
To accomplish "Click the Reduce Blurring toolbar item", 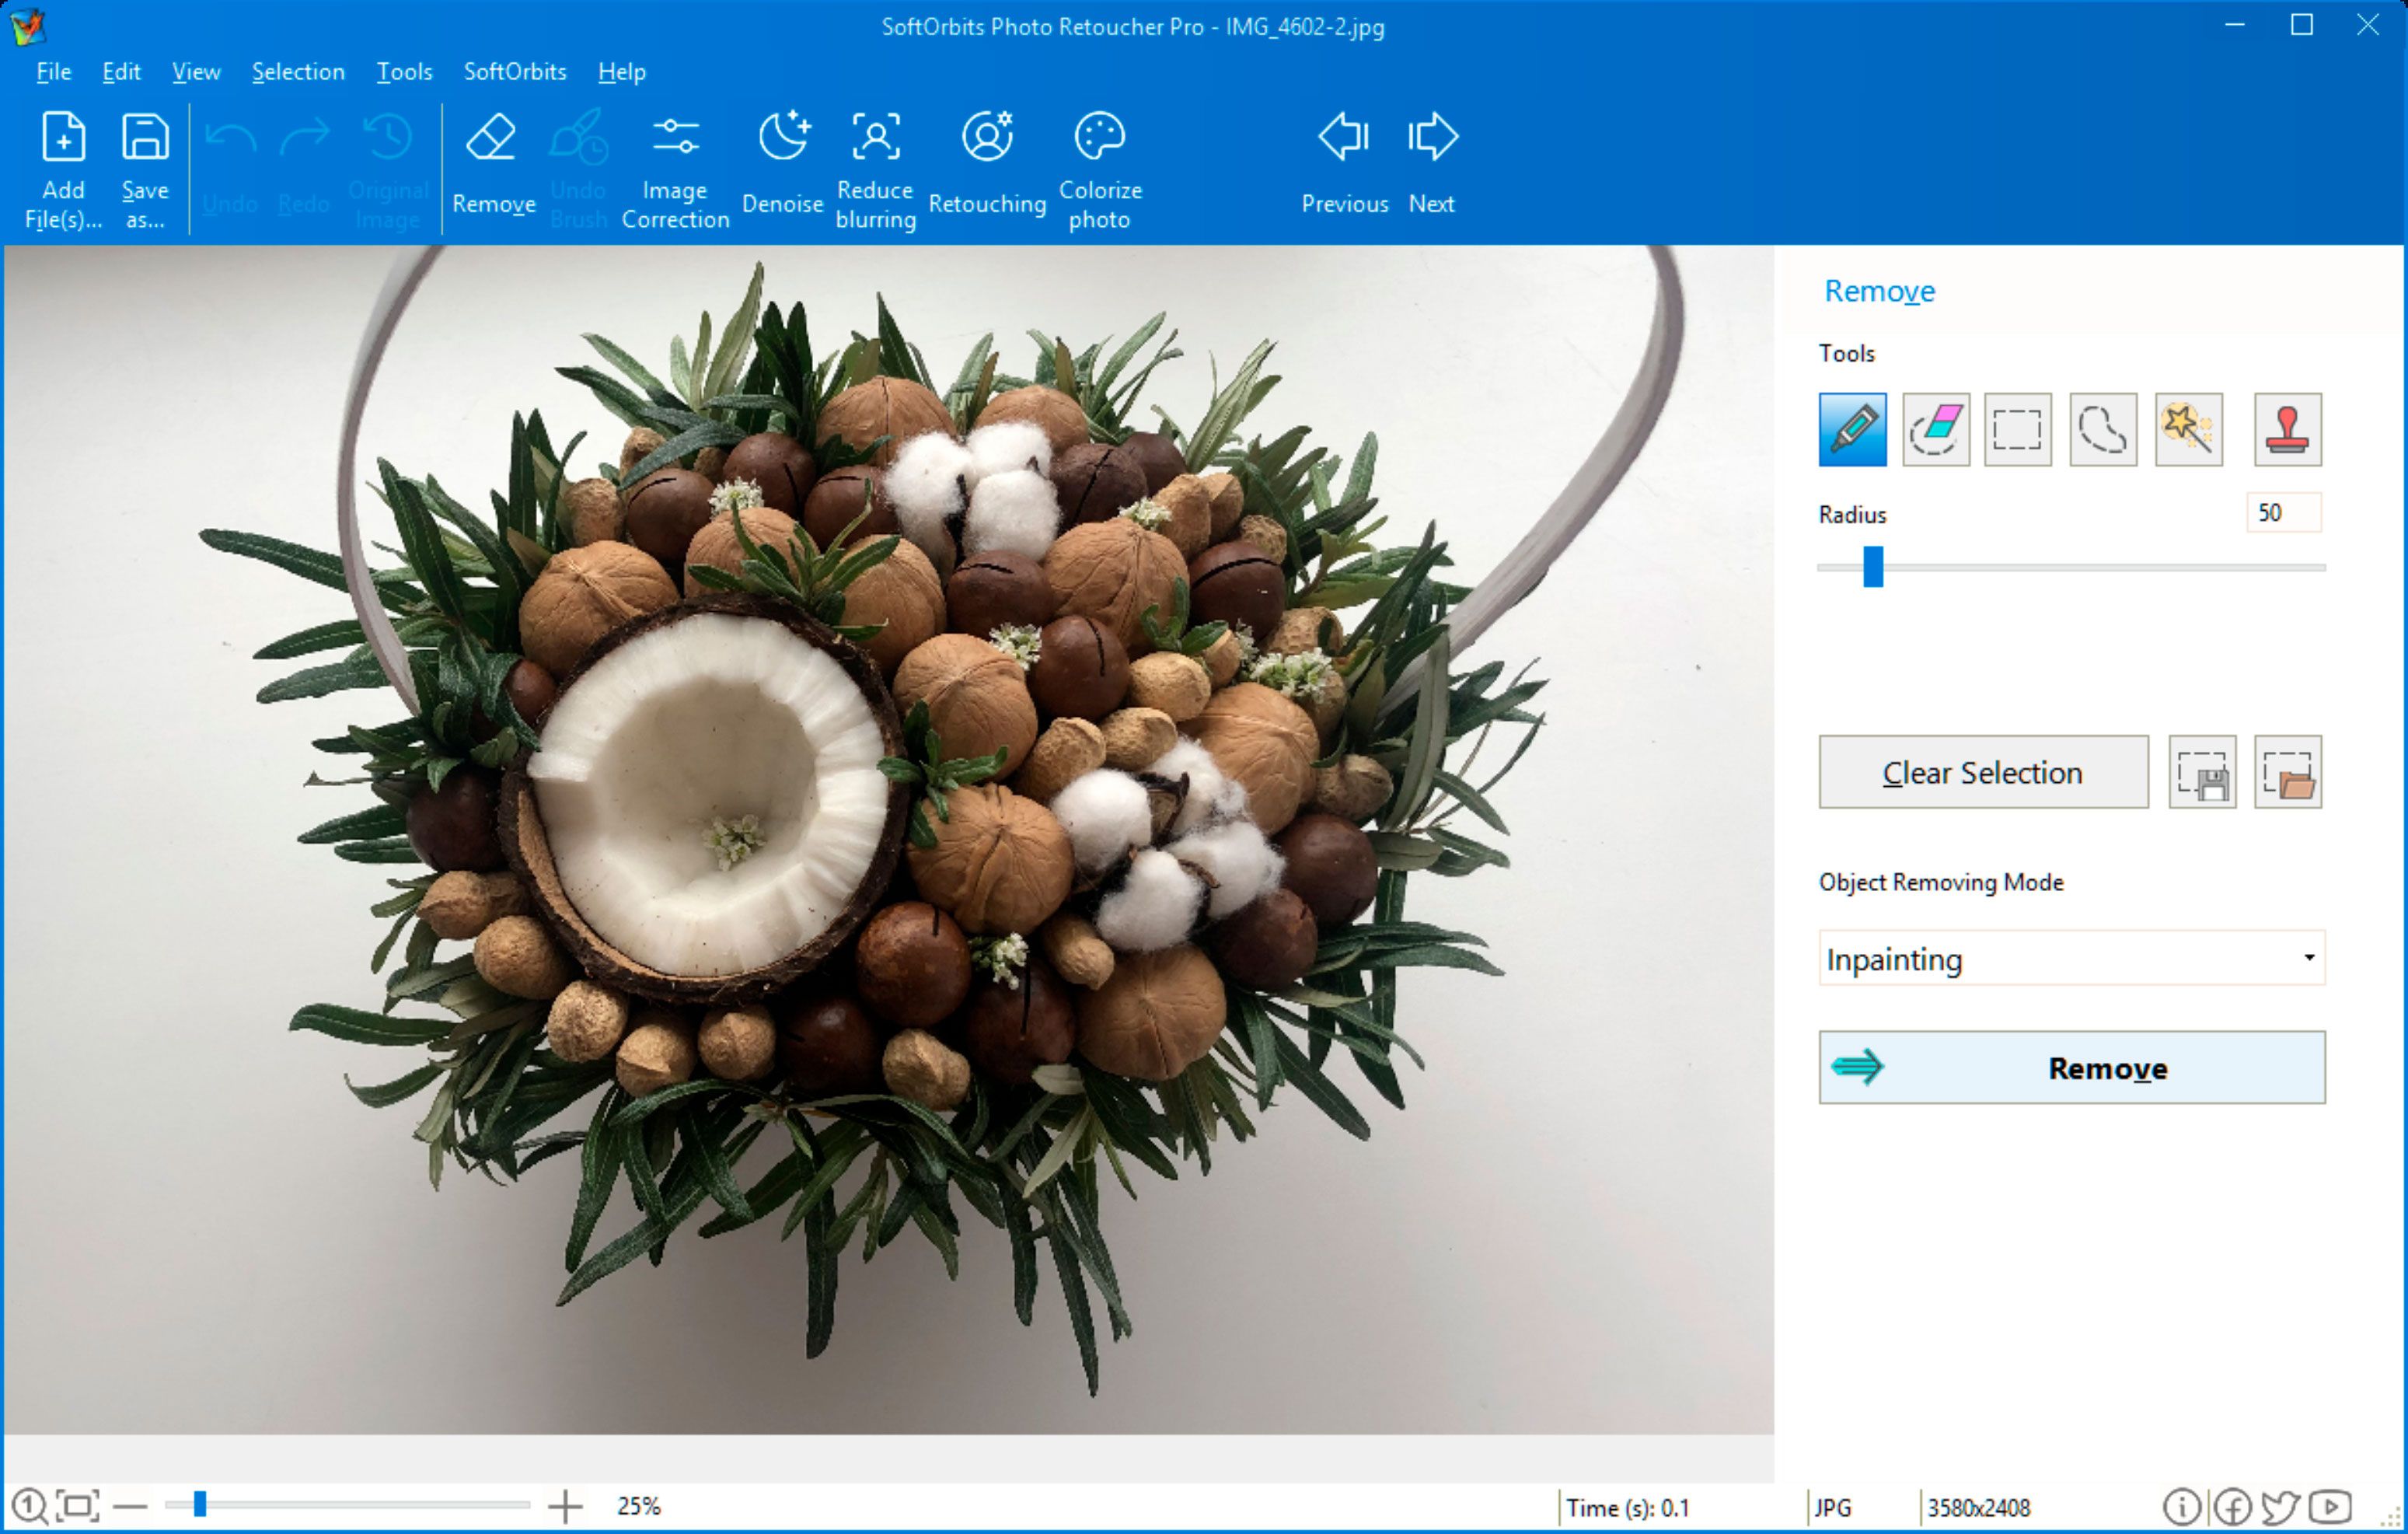I will click(x=872, y=165).
